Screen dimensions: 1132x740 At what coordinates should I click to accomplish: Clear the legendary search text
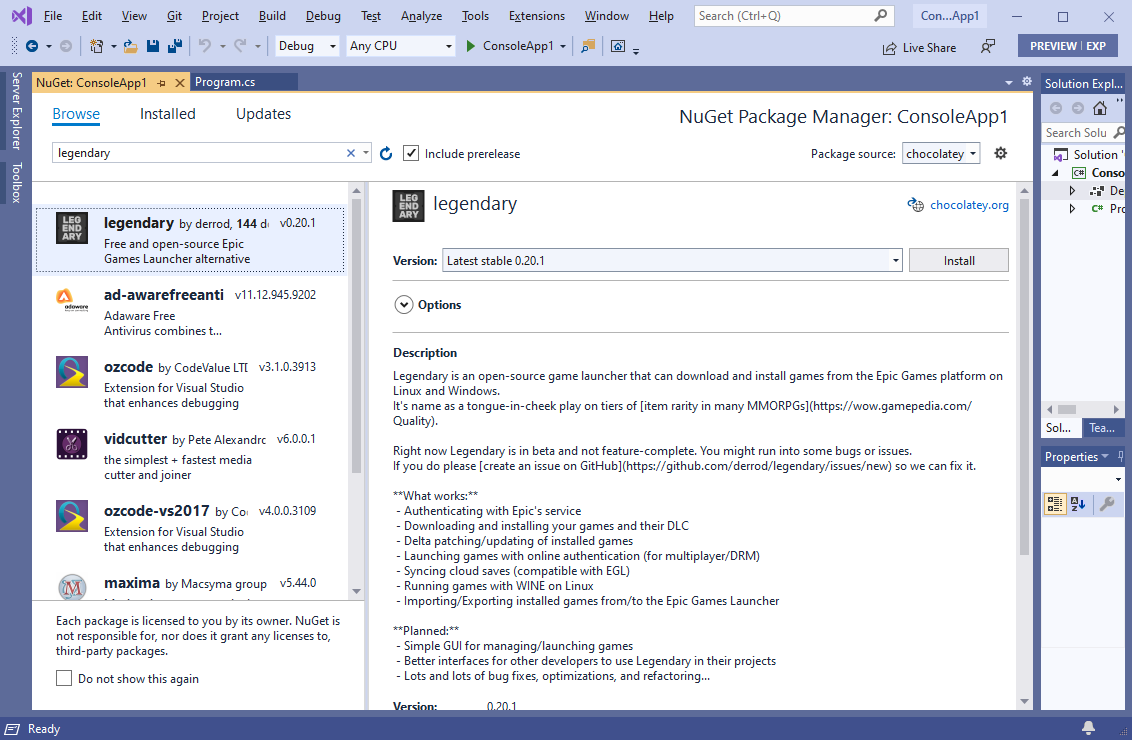[351, 153]
